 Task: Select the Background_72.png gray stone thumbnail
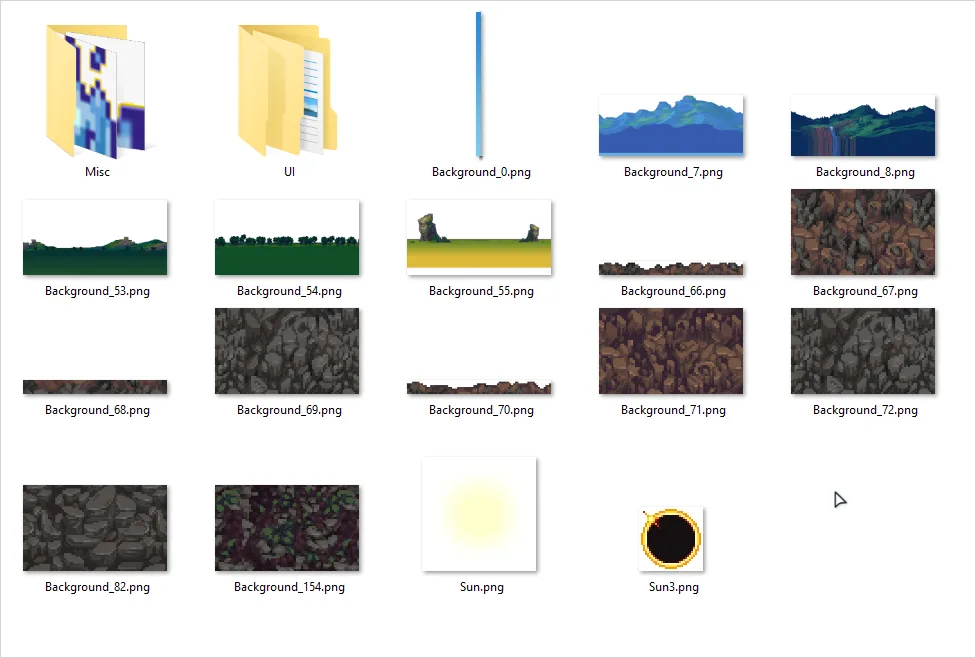click(x=863, y=351)
